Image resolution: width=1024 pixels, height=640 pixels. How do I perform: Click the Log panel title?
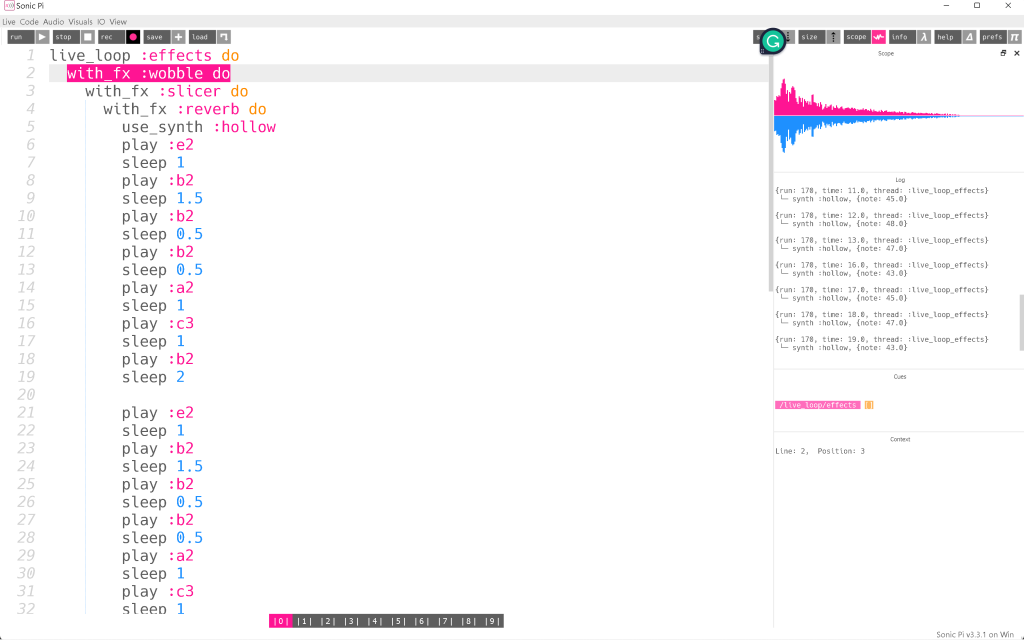tap(900, 180)
